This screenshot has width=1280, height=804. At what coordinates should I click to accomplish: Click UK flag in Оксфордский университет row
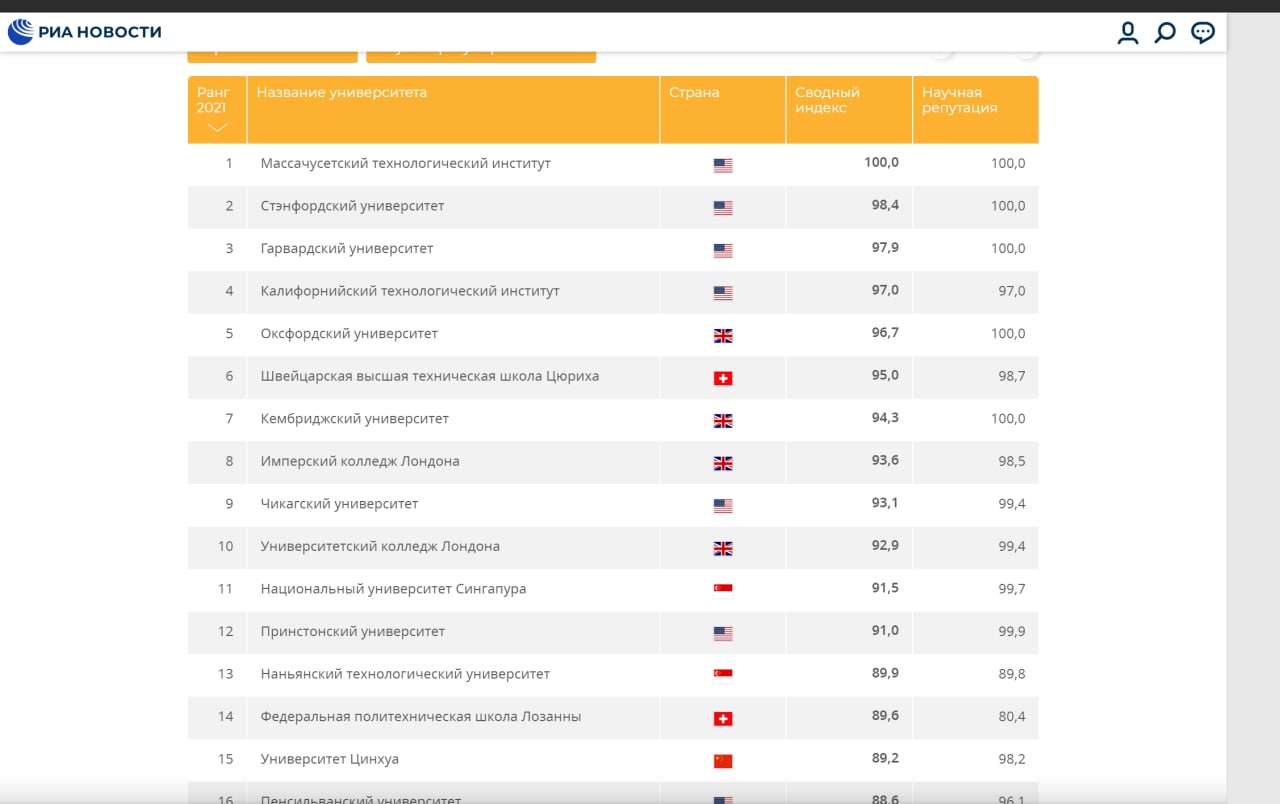(x=723, y=335)
